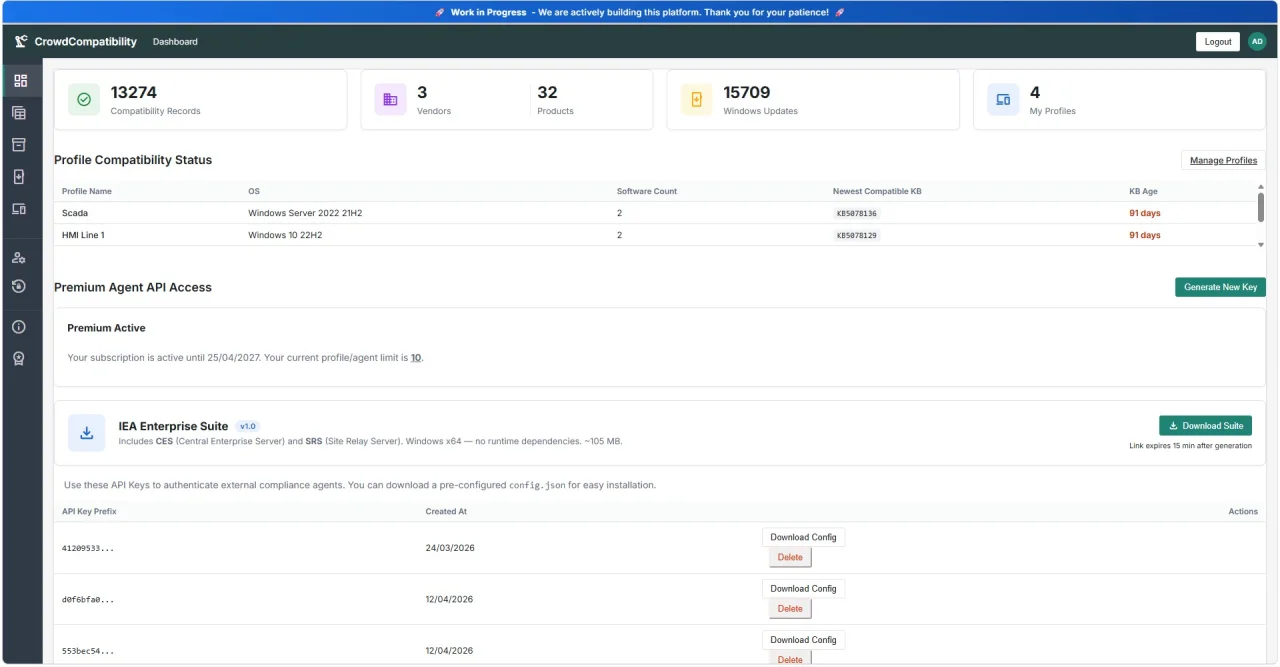Select the 'HMI Line 1' profile name
The image size is (1280, 667).
click(83, 235)
